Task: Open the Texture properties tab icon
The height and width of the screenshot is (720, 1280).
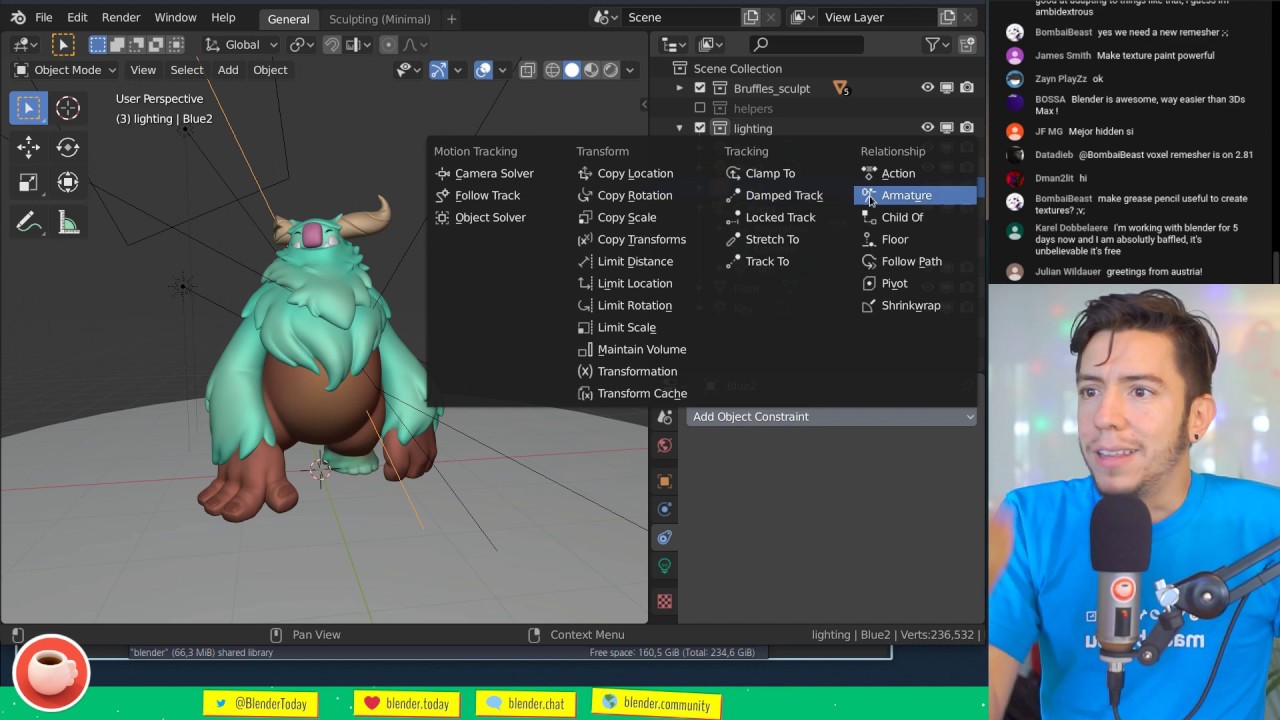Action: coord(665,601)
